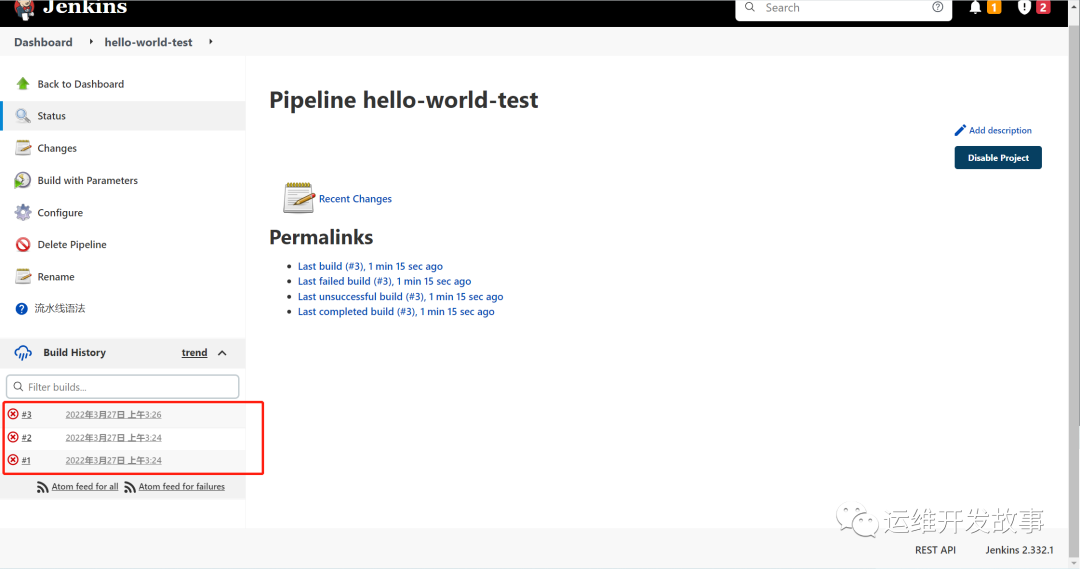The height and width of the screenshot is (569, 1080).
Task: Open Last unsuccessful build (#3) permalink
Action: tap(401, 296)
